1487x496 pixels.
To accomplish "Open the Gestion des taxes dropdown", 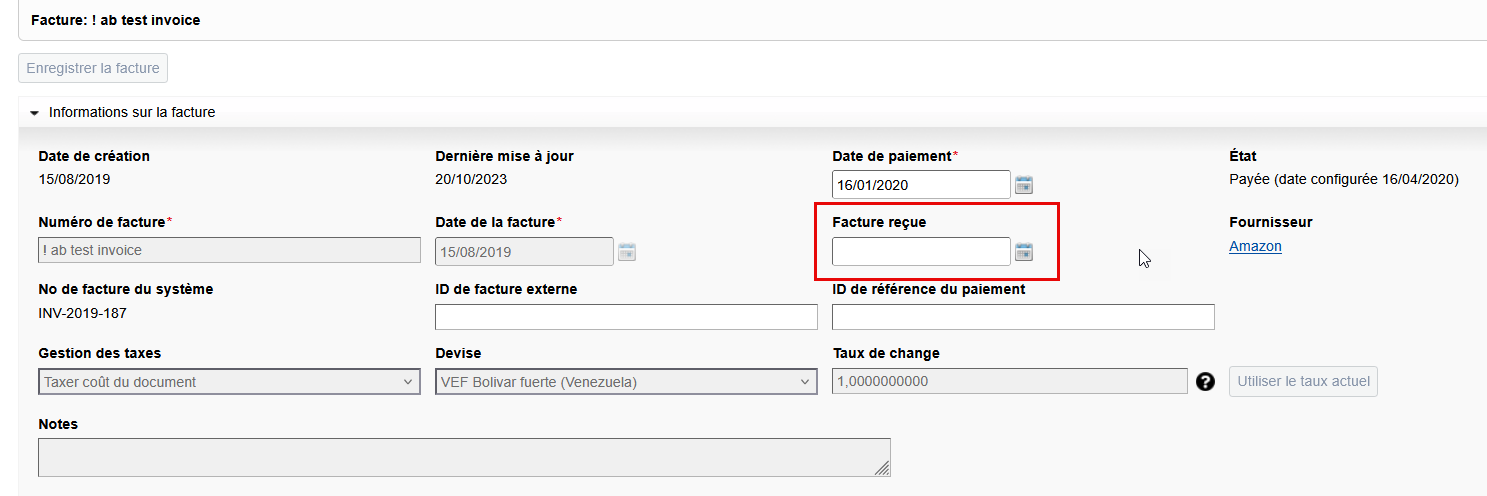I will 229,381.
